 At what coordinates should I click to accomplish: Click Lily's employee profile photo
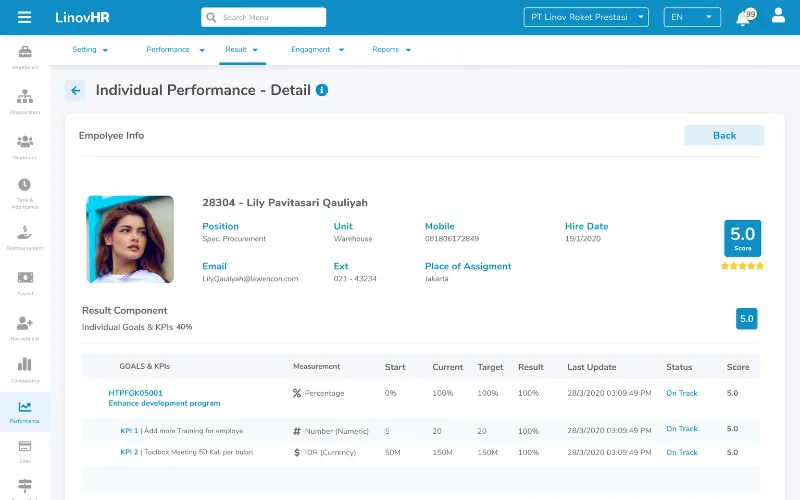click(x=130, y=239)
